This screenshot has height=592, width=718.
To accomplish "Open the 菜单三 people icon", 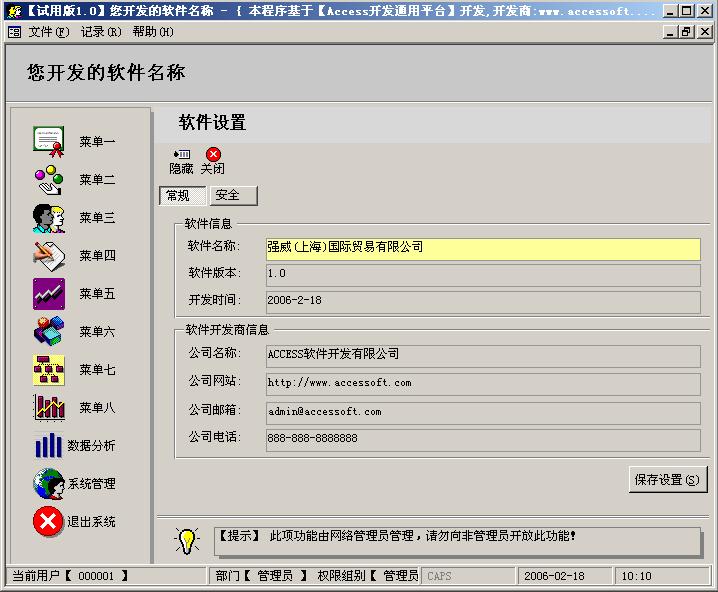I will coord(49,218).
